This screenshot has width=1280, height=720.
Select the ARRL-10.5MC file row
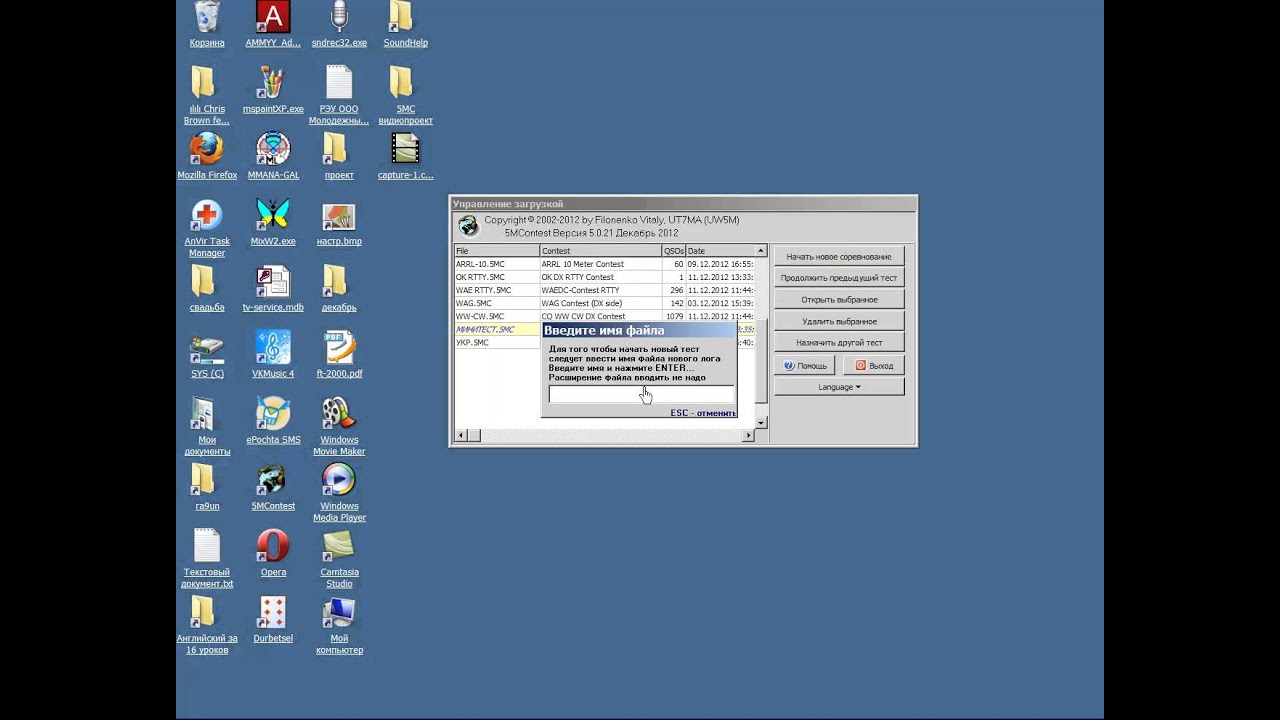(x=605, y=264)
